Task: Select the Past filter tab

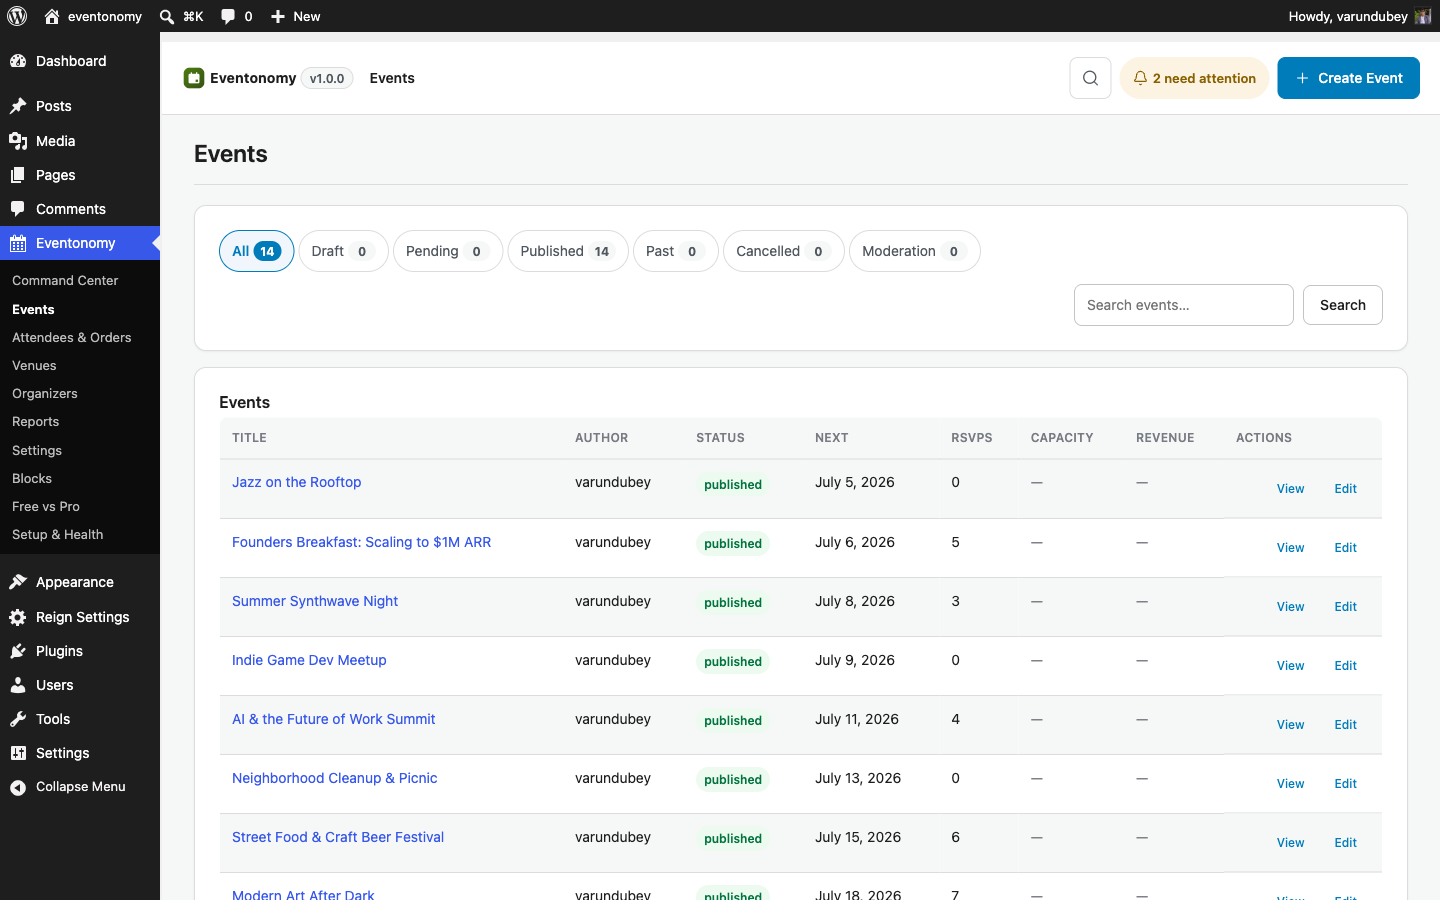Action: (x=675, y=251)
